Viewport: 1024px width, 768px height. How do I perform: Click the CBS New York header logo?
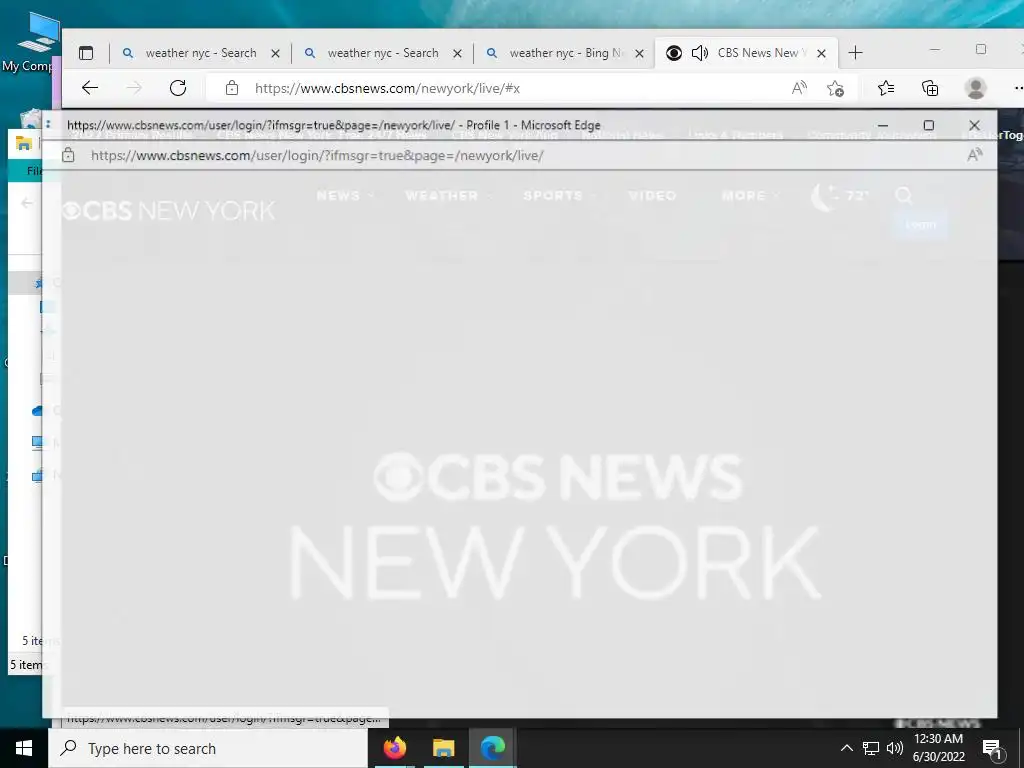point(168,210)
